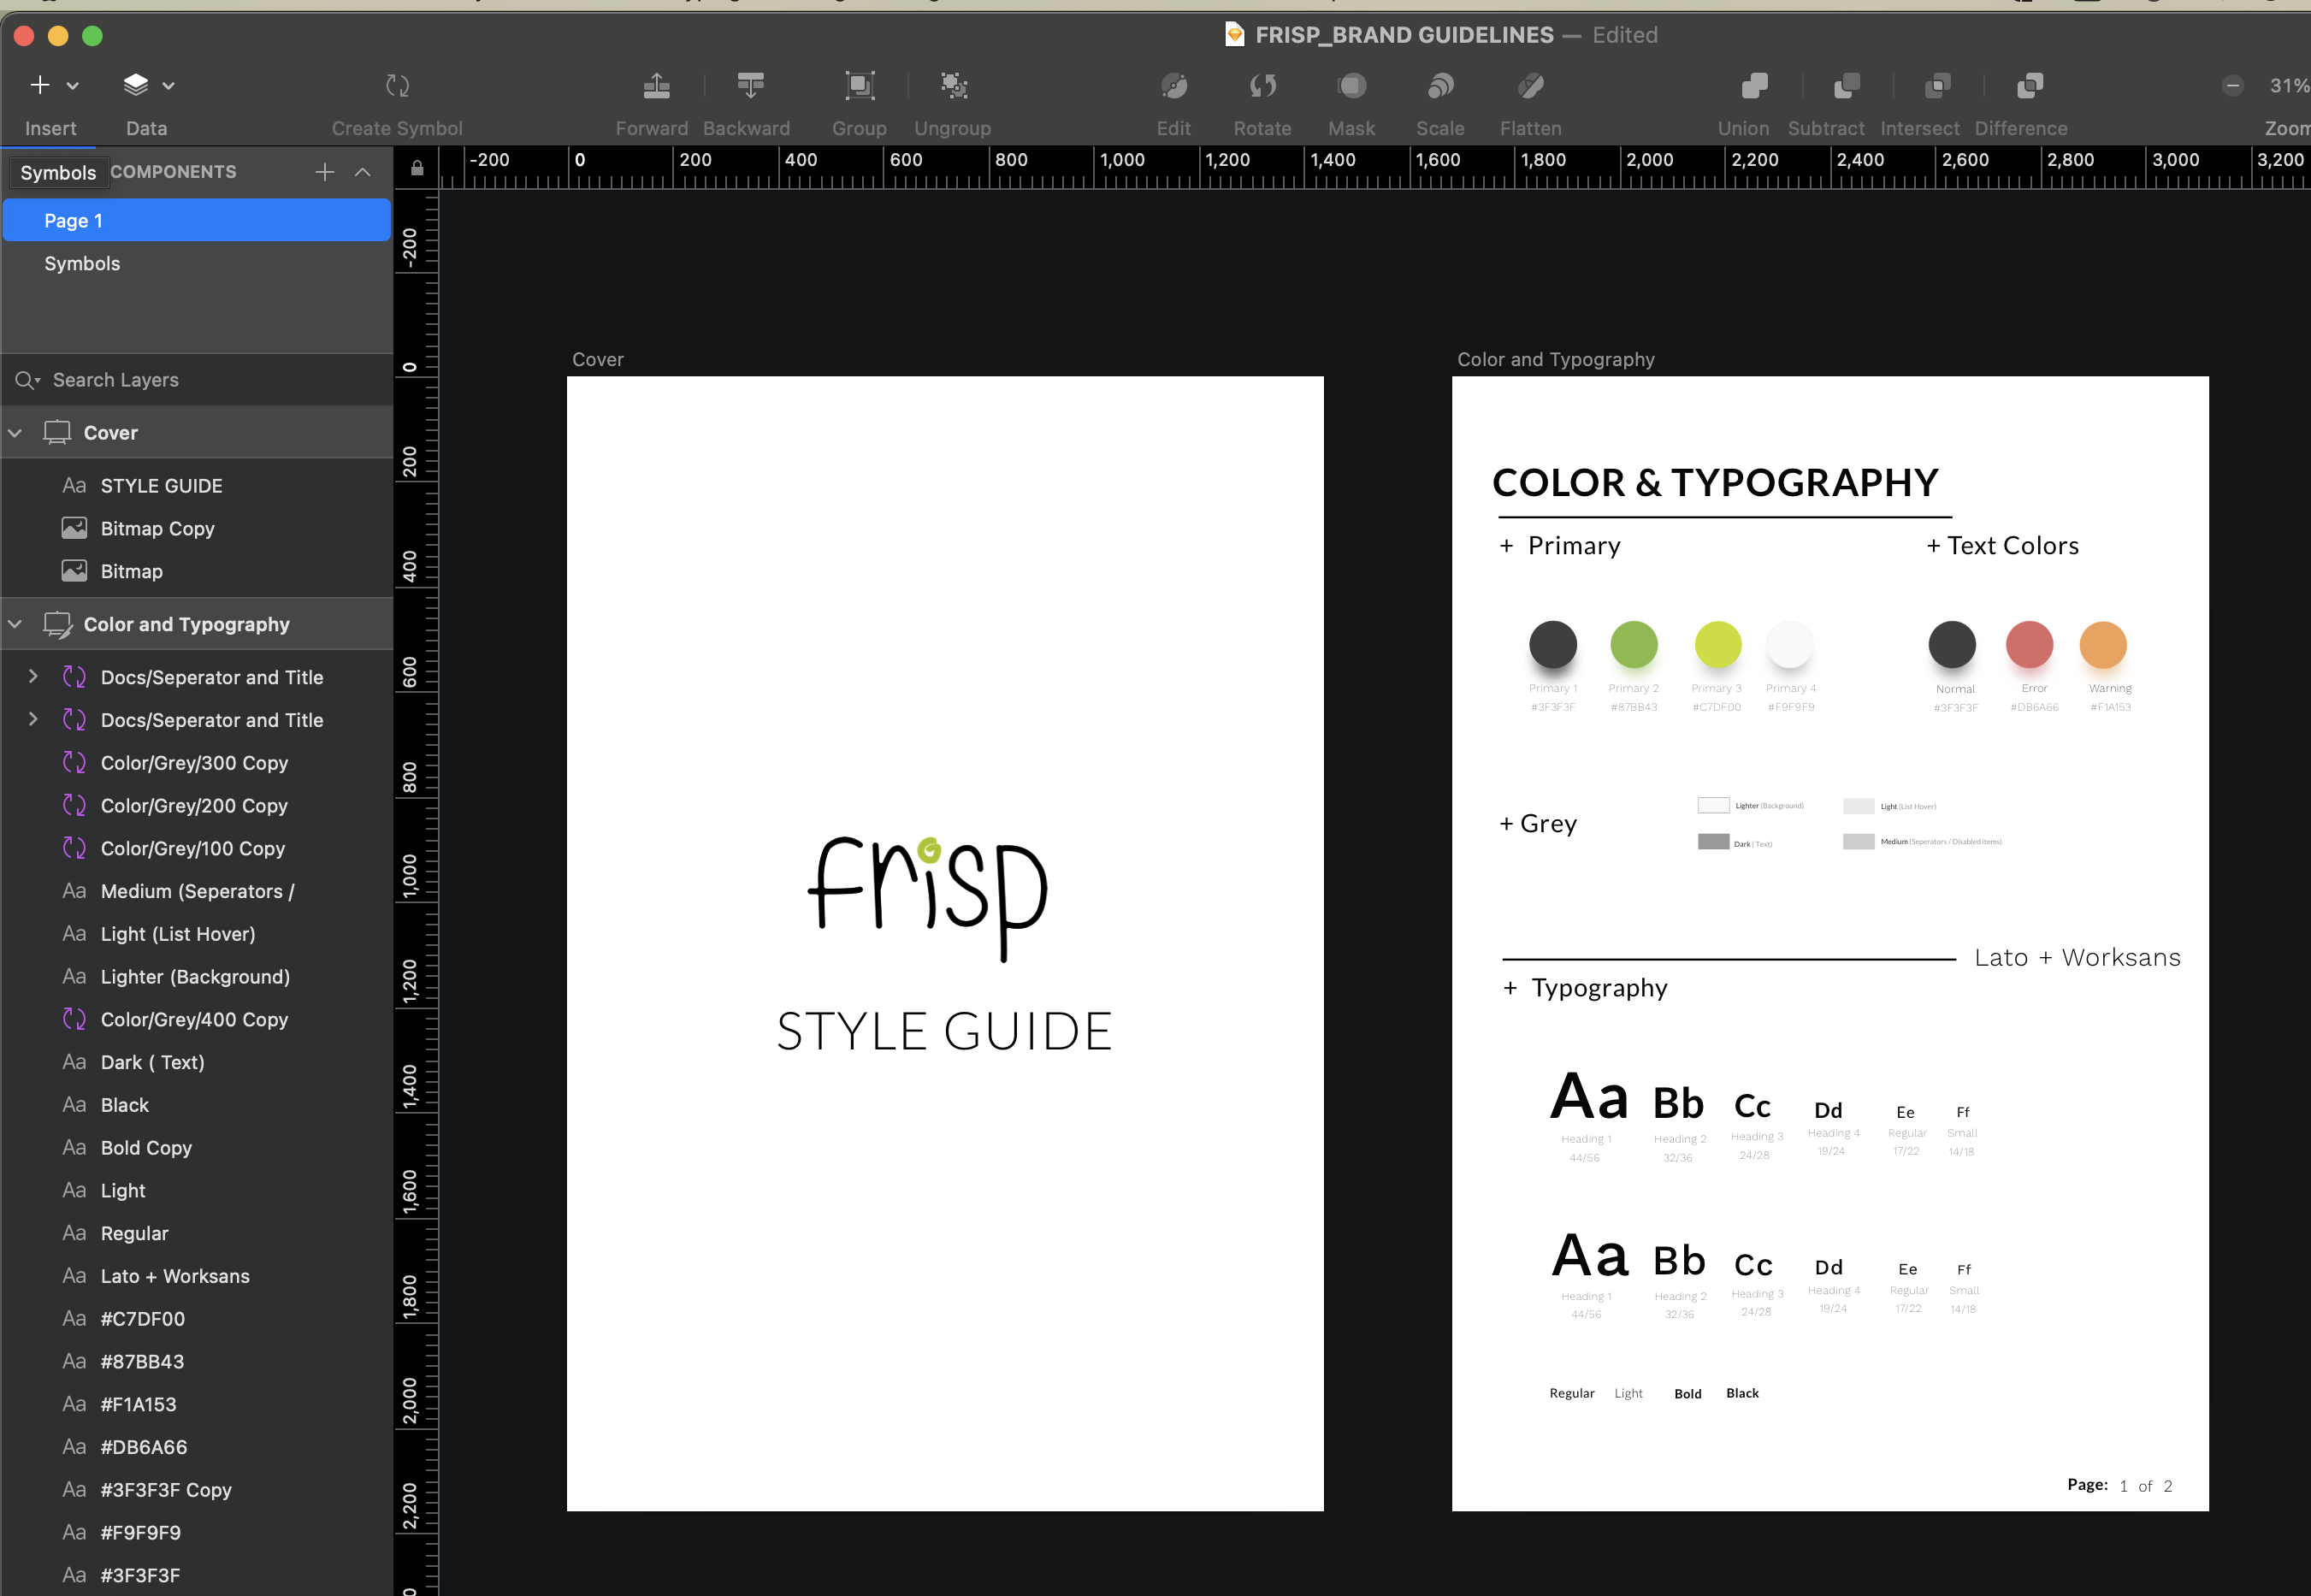Image resolution: width=2311 pixels, height=1596 pixels.
Task: Click the Flatten tool icon
Action: click(1530, 86)
